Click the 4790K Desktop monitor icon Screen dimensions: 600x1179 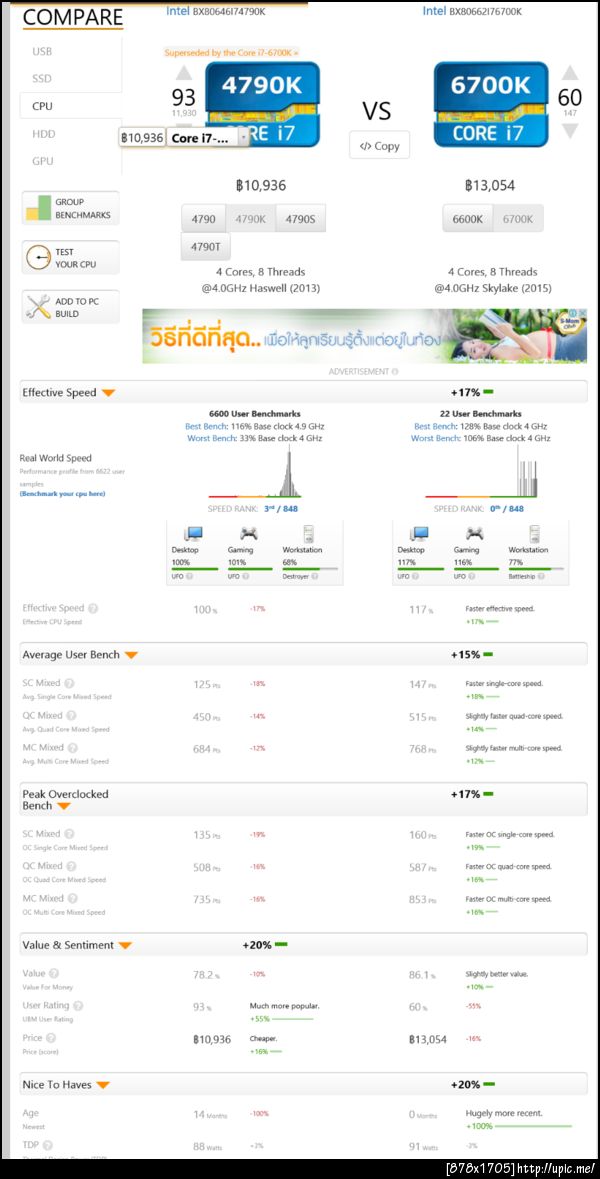click(x=193, y=534)
